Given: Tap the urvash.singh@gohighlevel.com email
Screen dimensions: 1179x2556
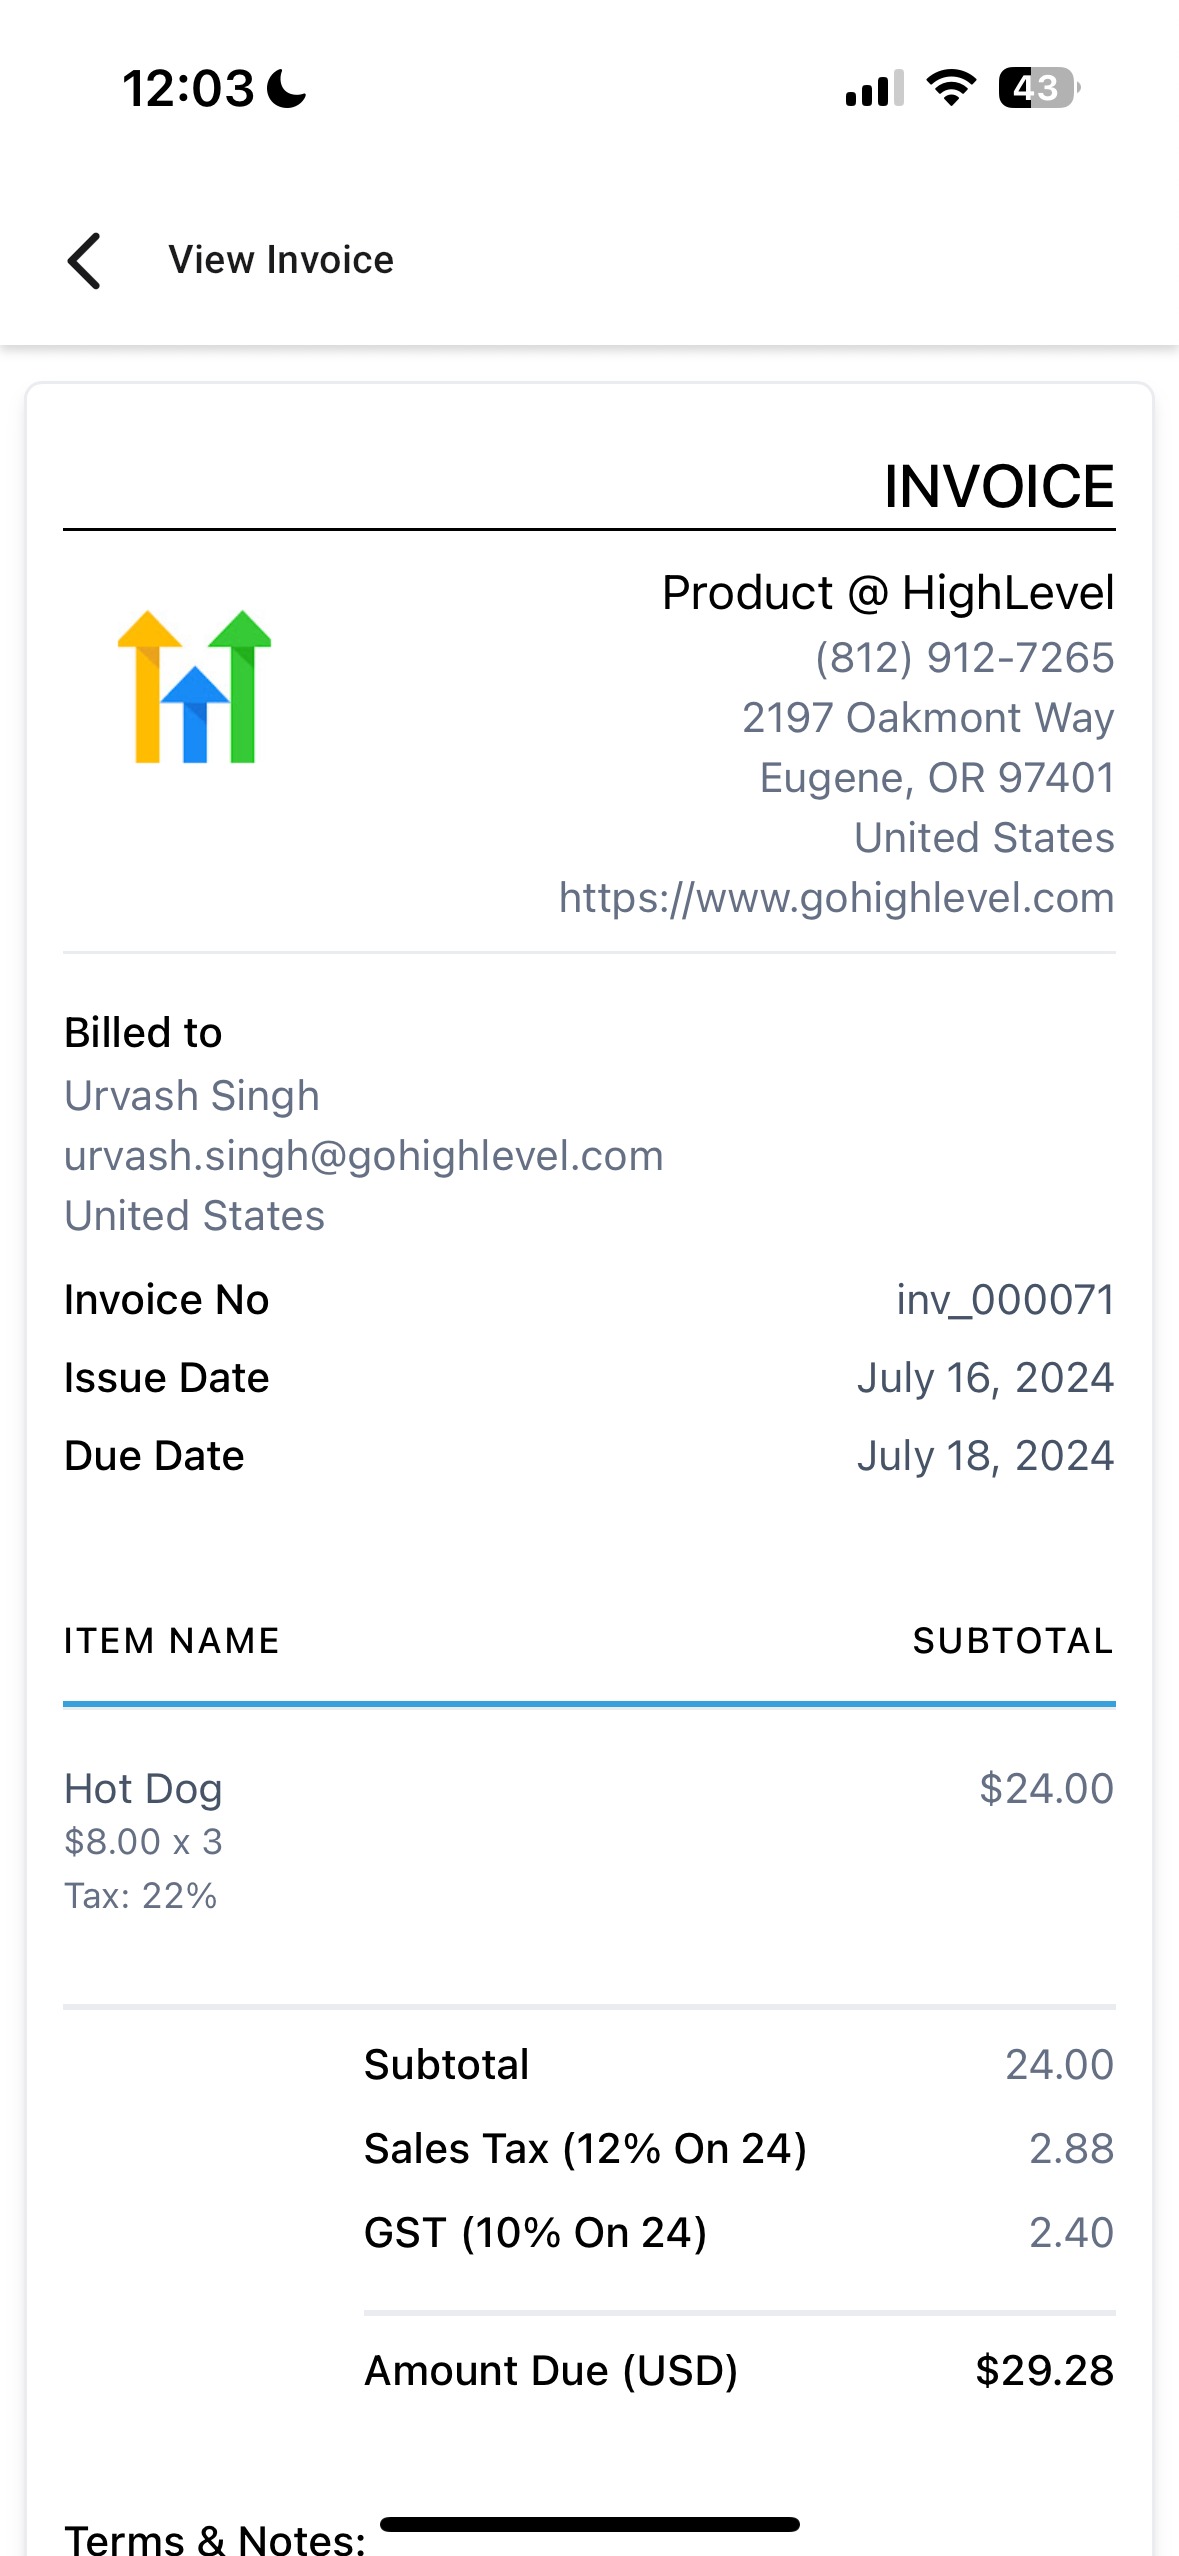Looking at the screenshot, I should tap(364, 1155).
